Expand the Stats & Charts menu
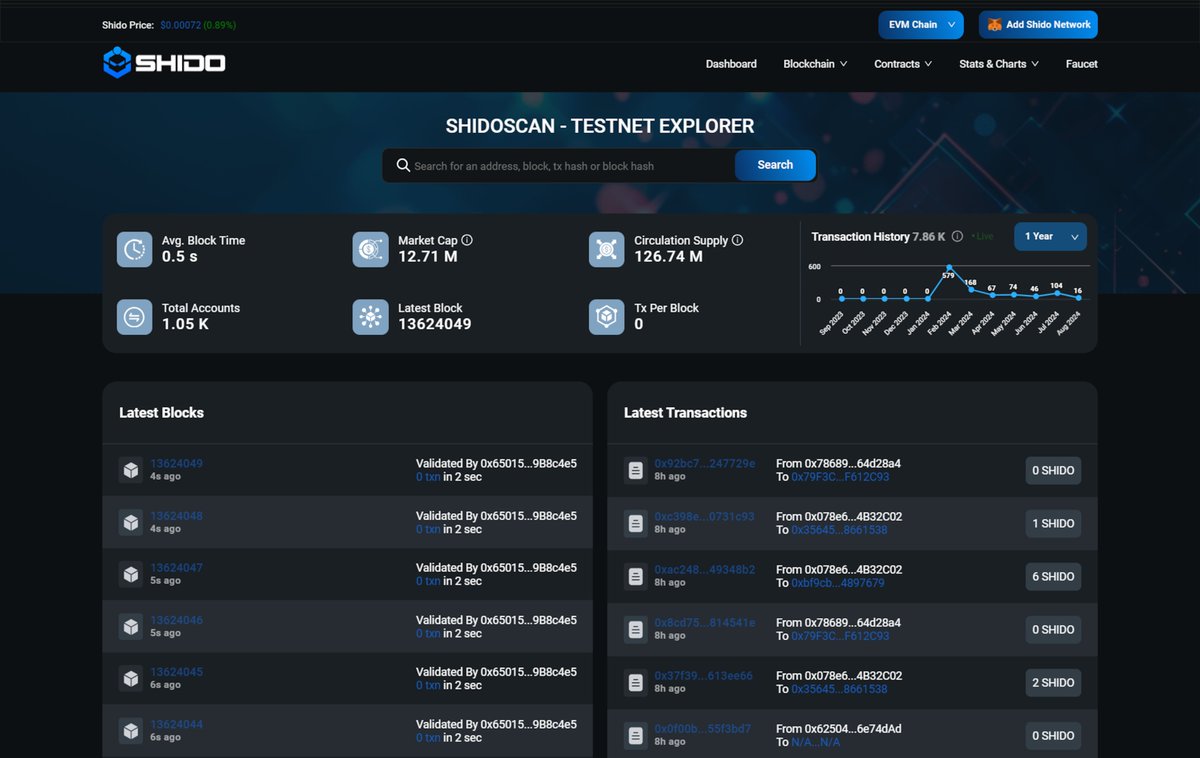Screen dimensions: 1200x758 pos(999,64)
